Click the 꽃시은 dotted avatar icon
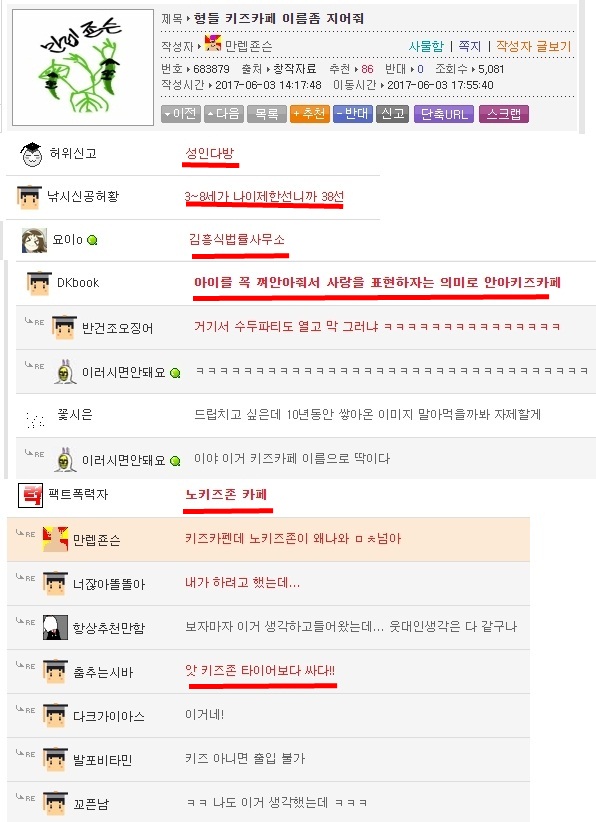This screenshot has width=596, height=822. tap(35, 419)
